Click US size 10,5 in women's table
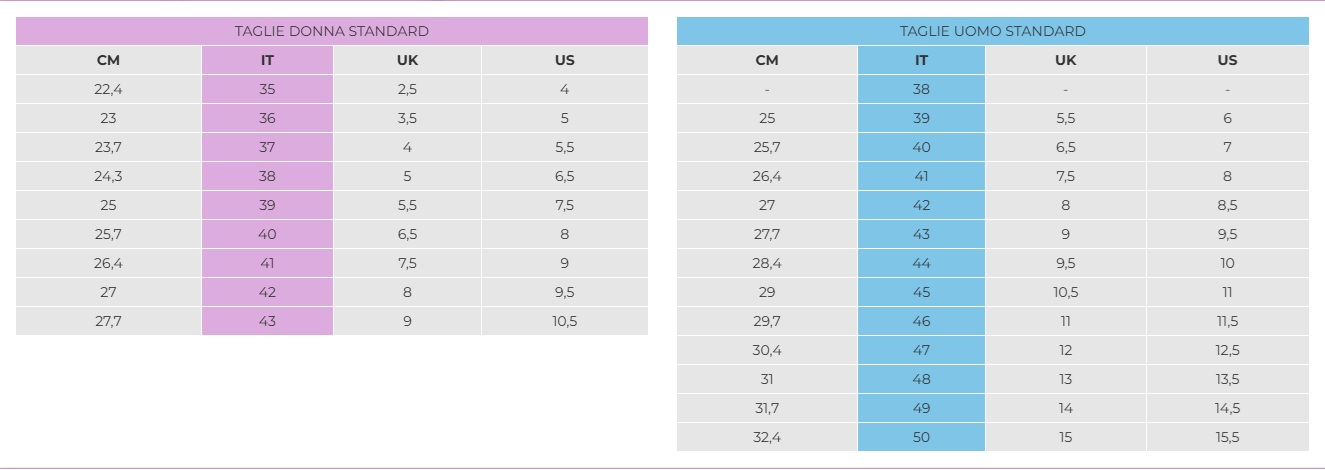 tap(564, 321)
